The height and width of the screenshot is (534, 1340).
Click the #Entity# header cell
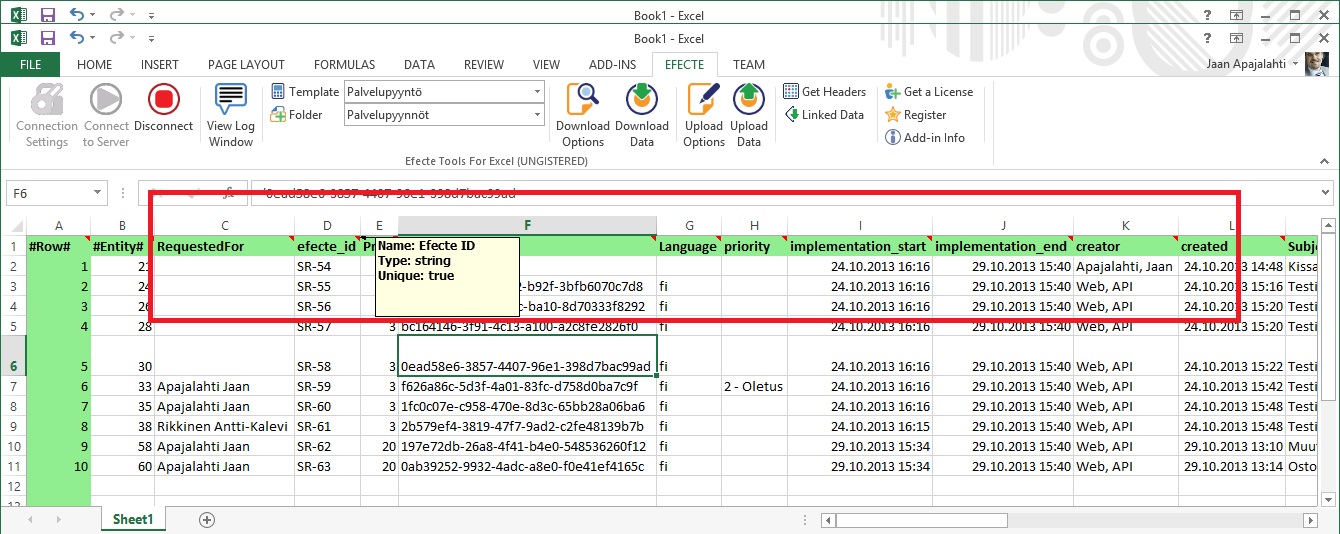pos(123,246)
